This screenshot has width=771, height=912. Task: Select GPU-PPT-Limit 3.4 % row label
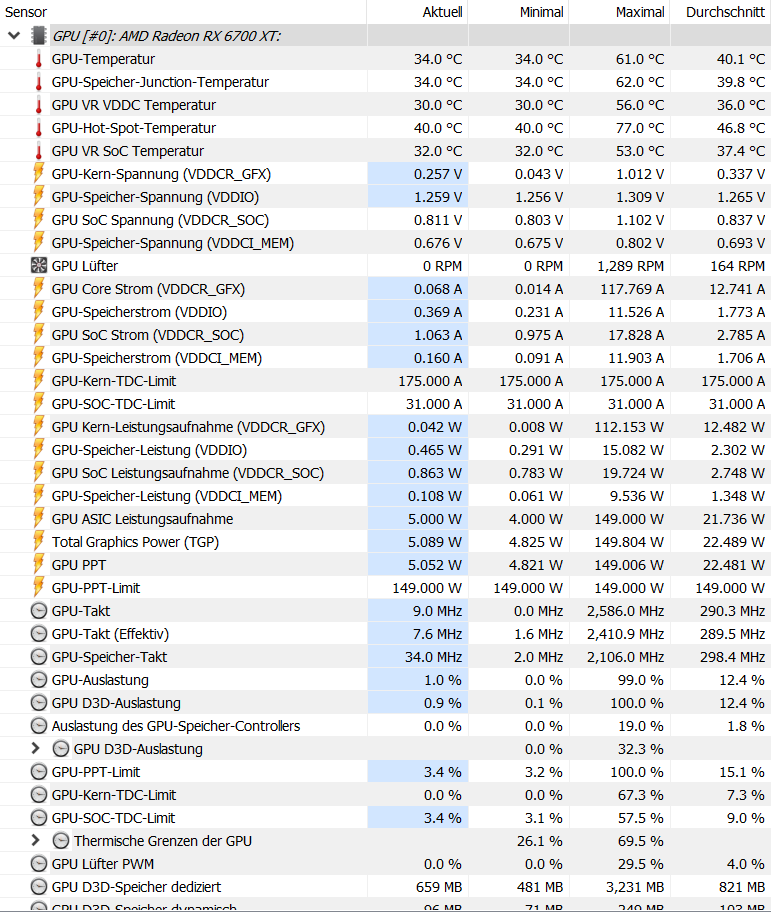(x=95, y=772)
